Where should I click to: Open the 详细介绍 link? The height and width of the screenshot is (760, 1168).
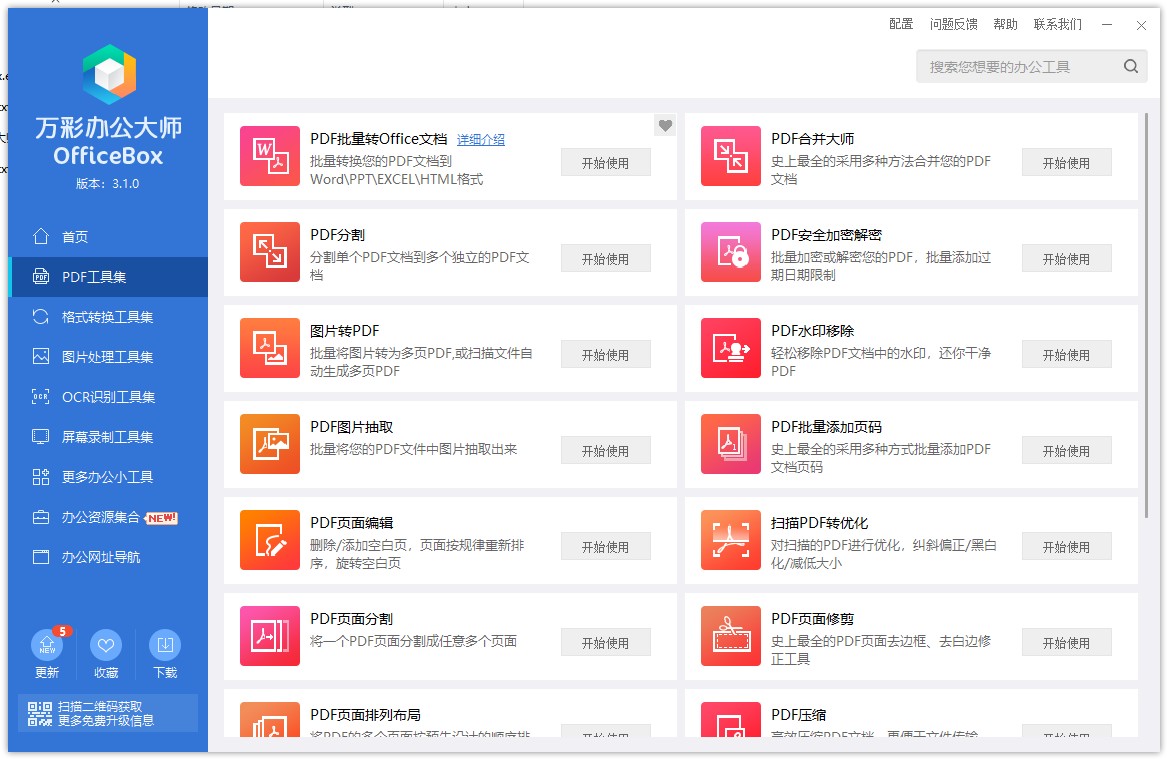[x=480, y=139]
